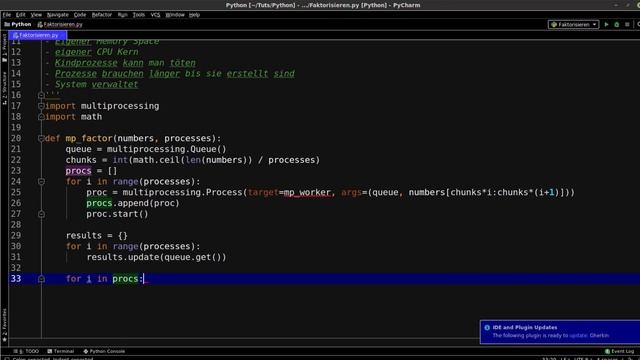Open the TODO tool window
The width and height of the screenshot is (640, 360).
(x=27, y=351)
